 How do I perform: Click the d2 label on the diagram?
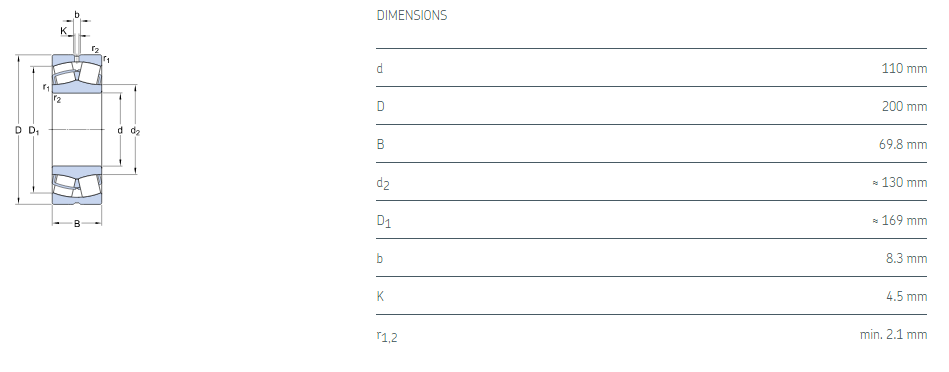[x=135, y=131]
